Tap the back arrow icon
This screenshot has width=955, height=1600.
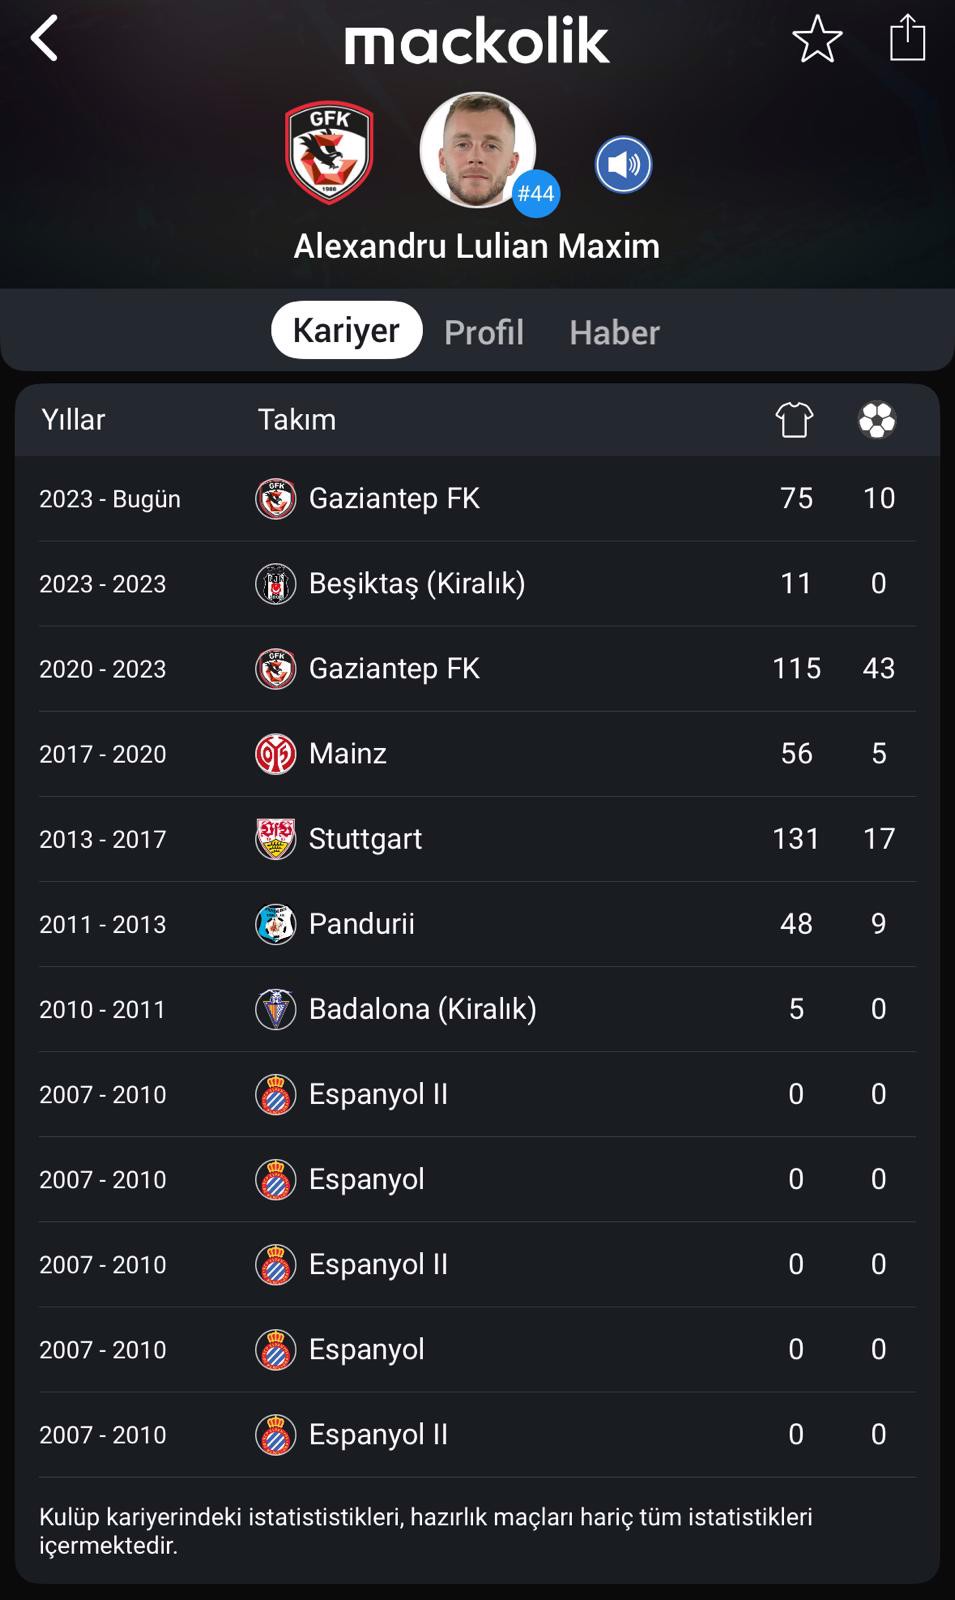click(x=44, y=40)
